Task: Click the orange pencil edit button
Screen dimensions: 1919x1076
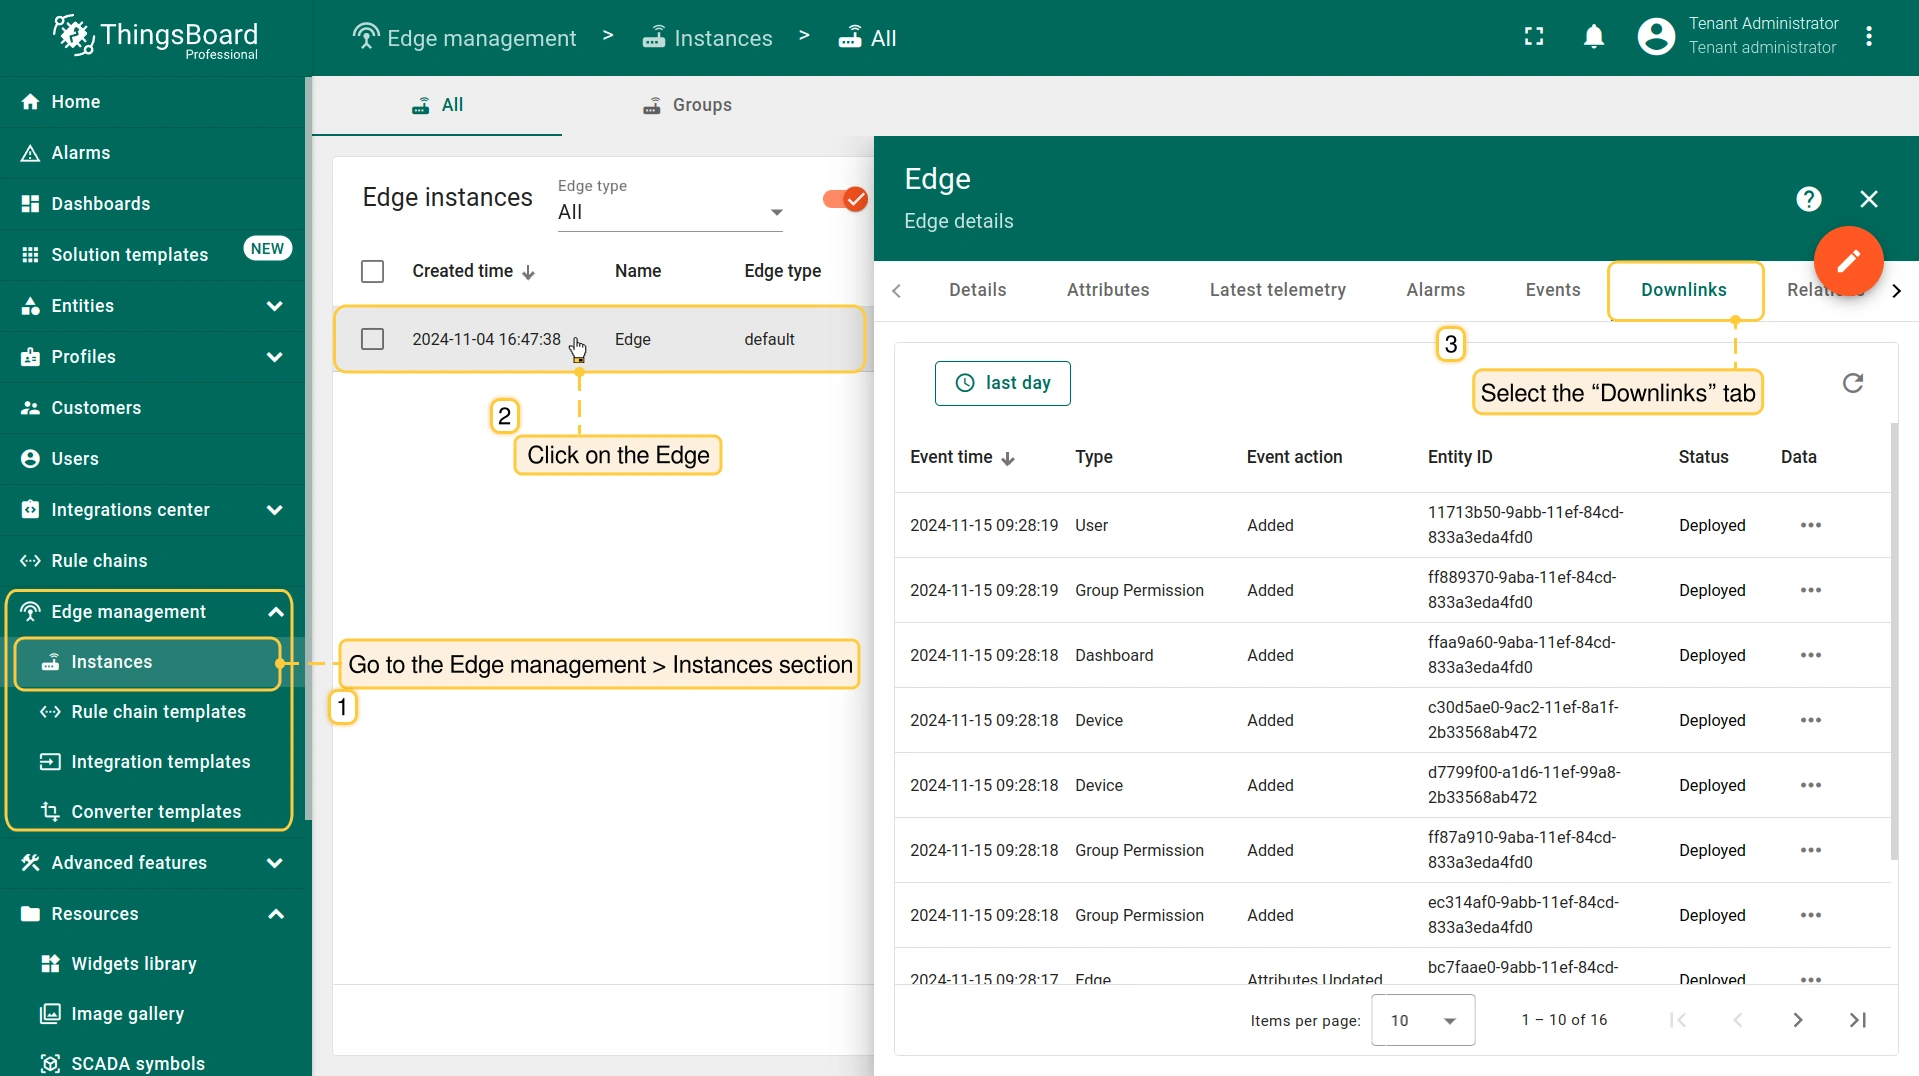Action: coord(1848,261)
